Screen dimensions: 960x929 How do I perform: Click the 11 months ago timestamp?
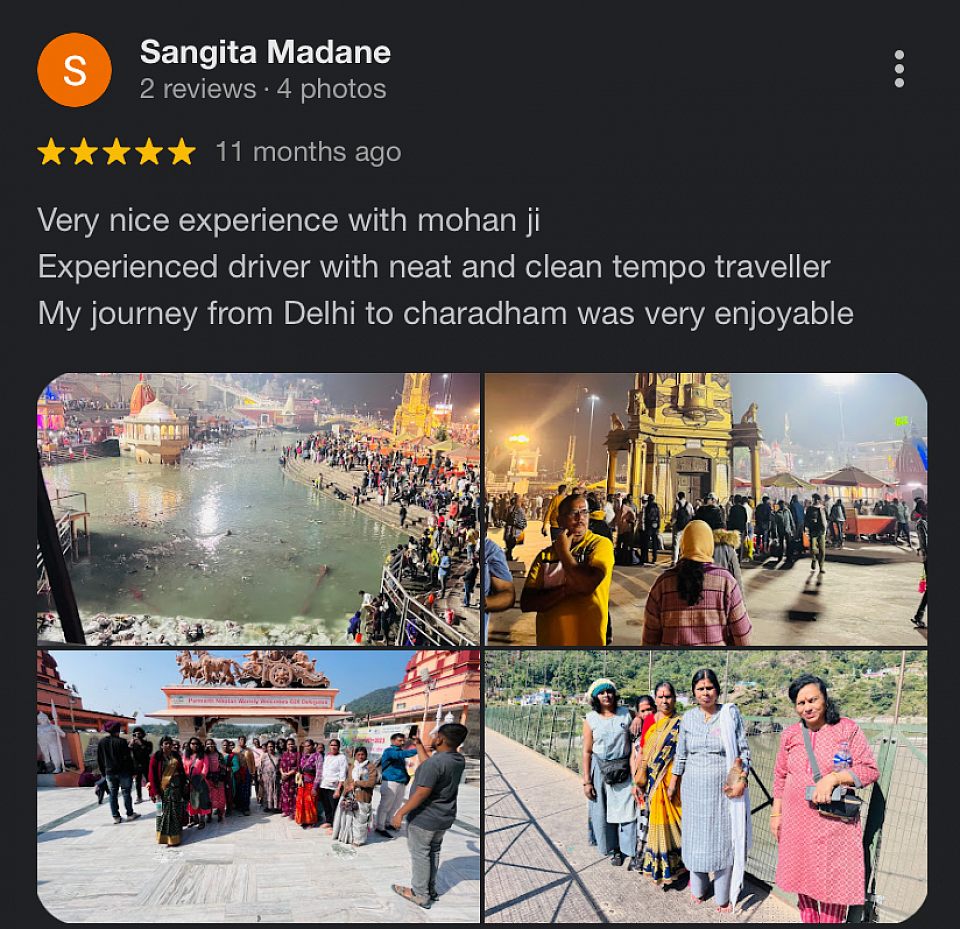308,152
